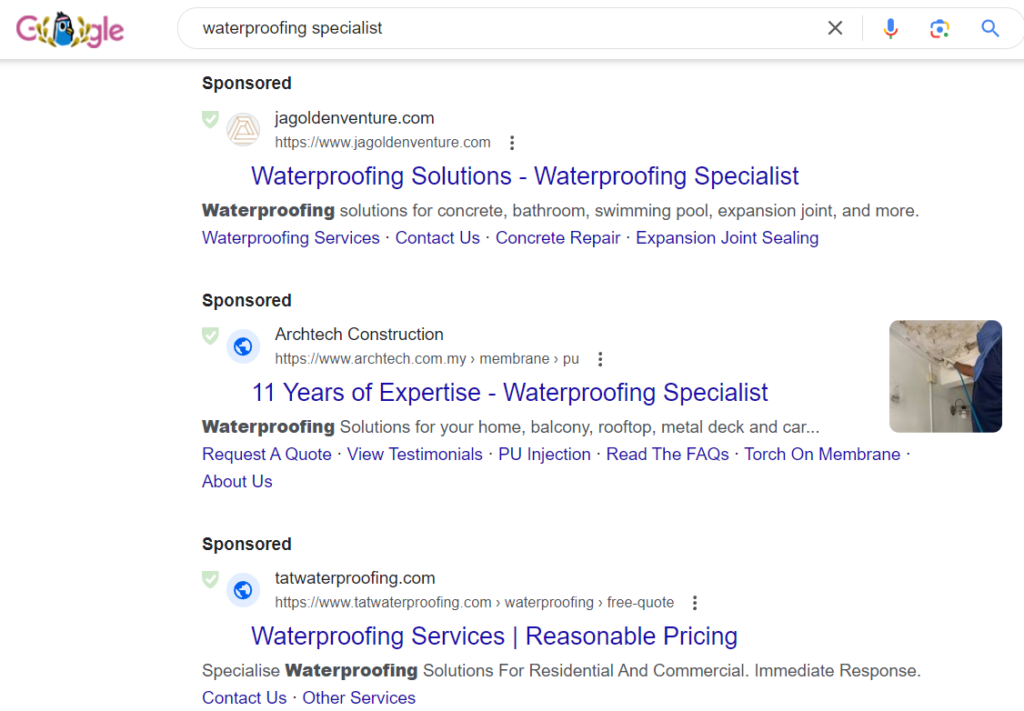Viewport: 1024px width, 711px height.
Task: Open three-dot menu for jagoldenventure ad
Action: pyautogui.click(x=512, y=142)
